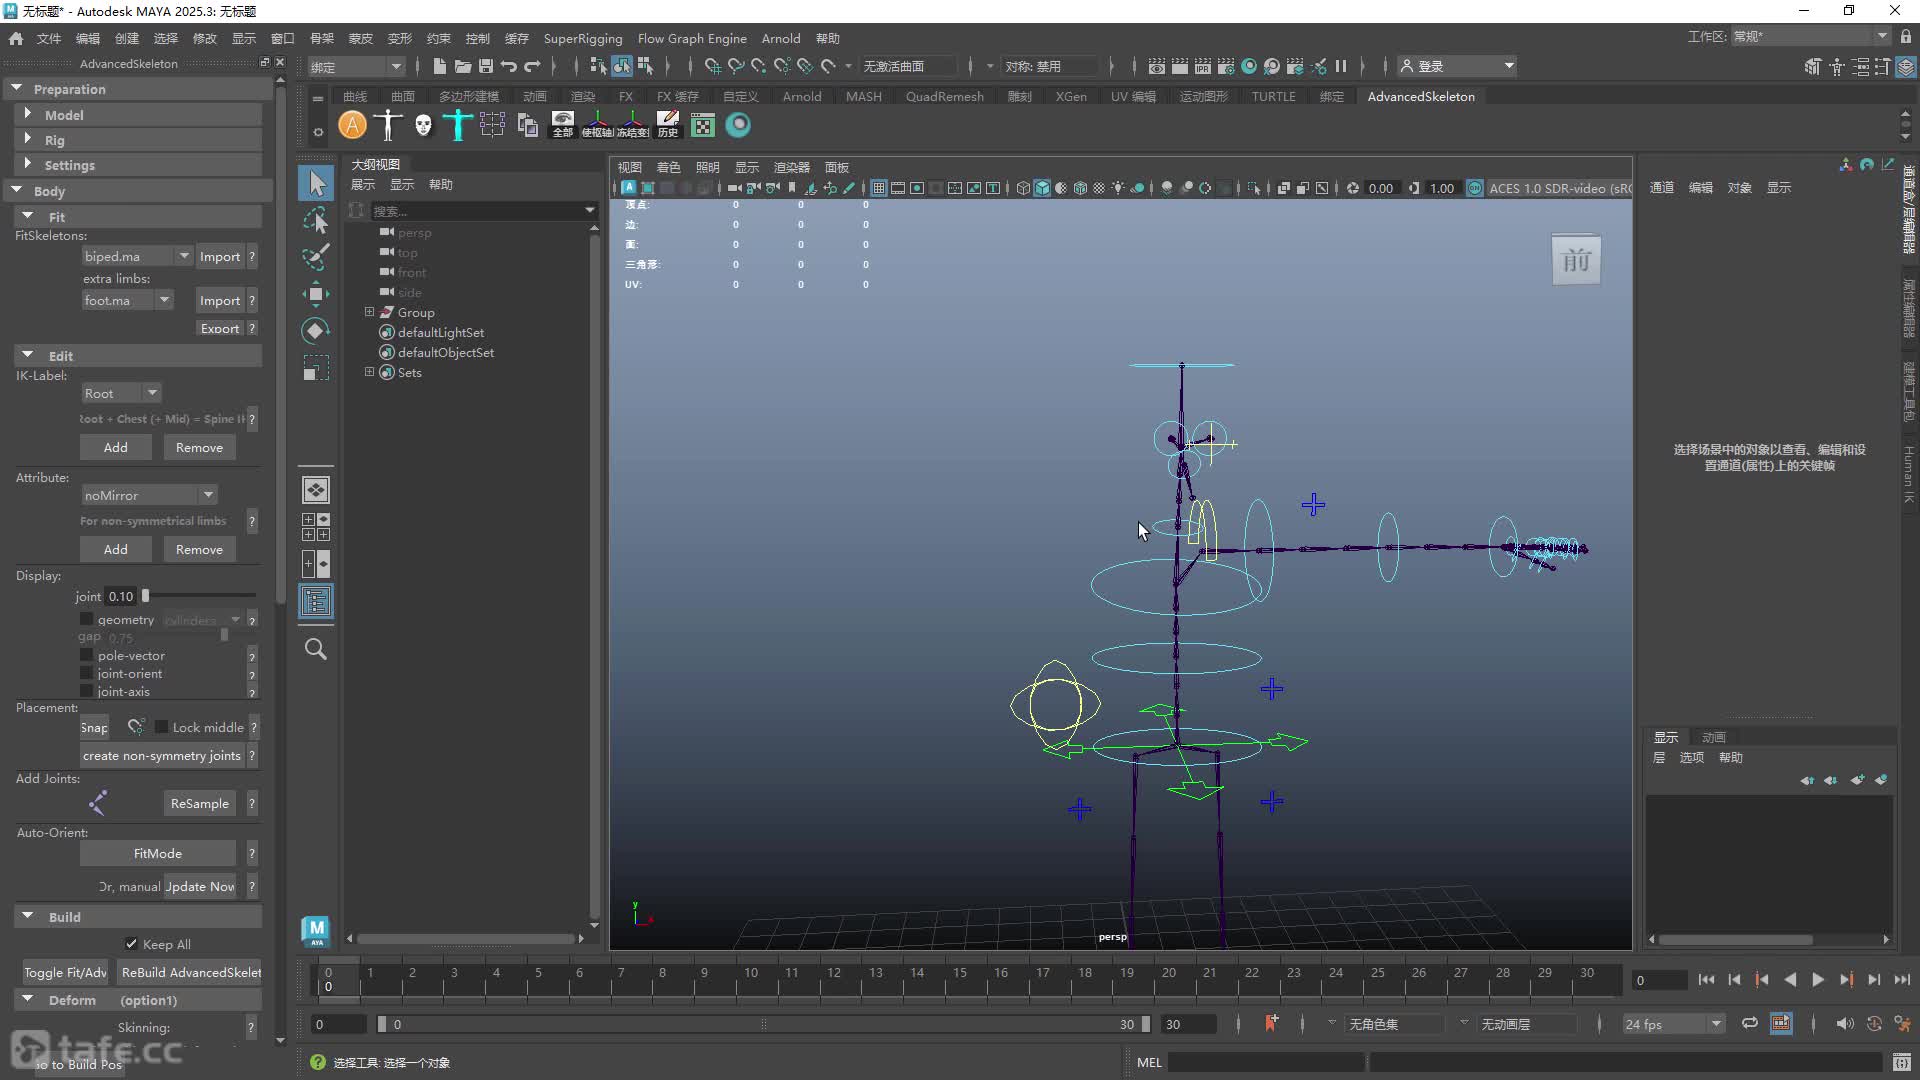Toggle the Outliner layout icon
This screenshot has width=1920, height=1080.
point(316,601)
